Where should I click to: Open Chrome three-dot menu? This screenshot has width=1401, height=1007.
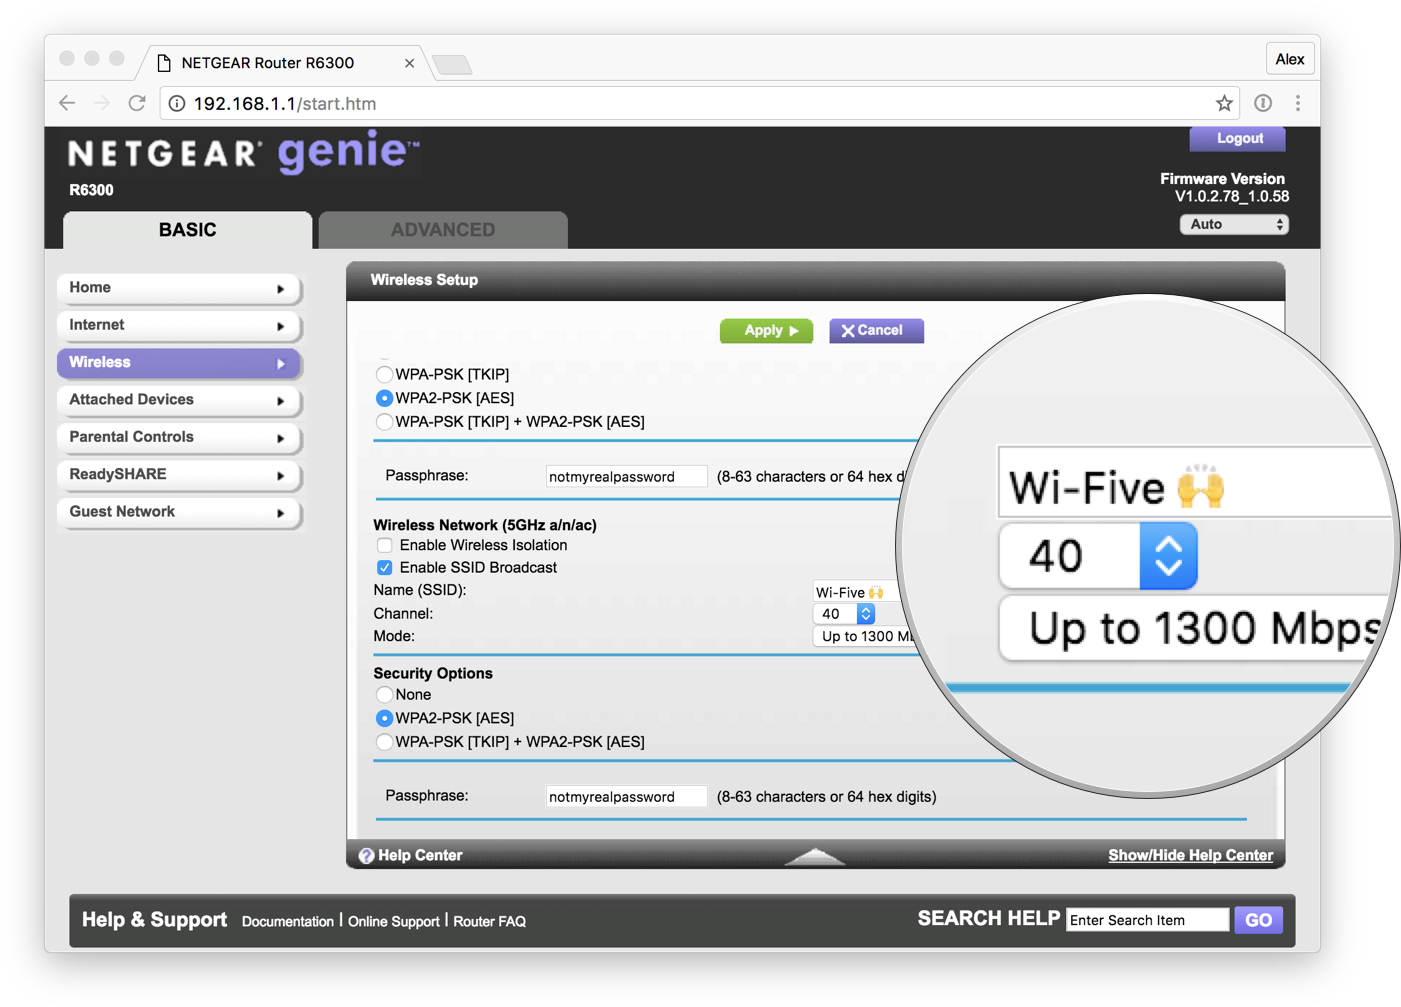[x=1298, y=103]
